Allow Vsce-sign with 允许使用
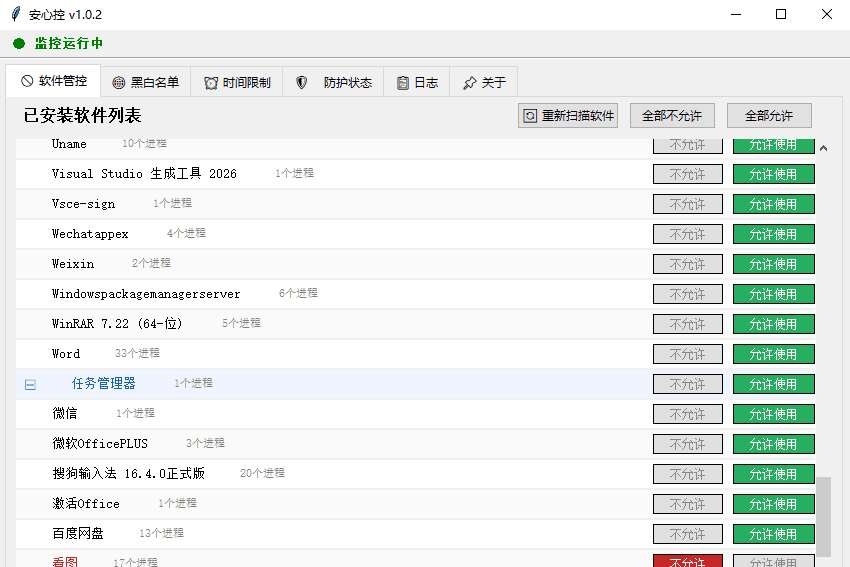The image size is (850, 567). 773,204
